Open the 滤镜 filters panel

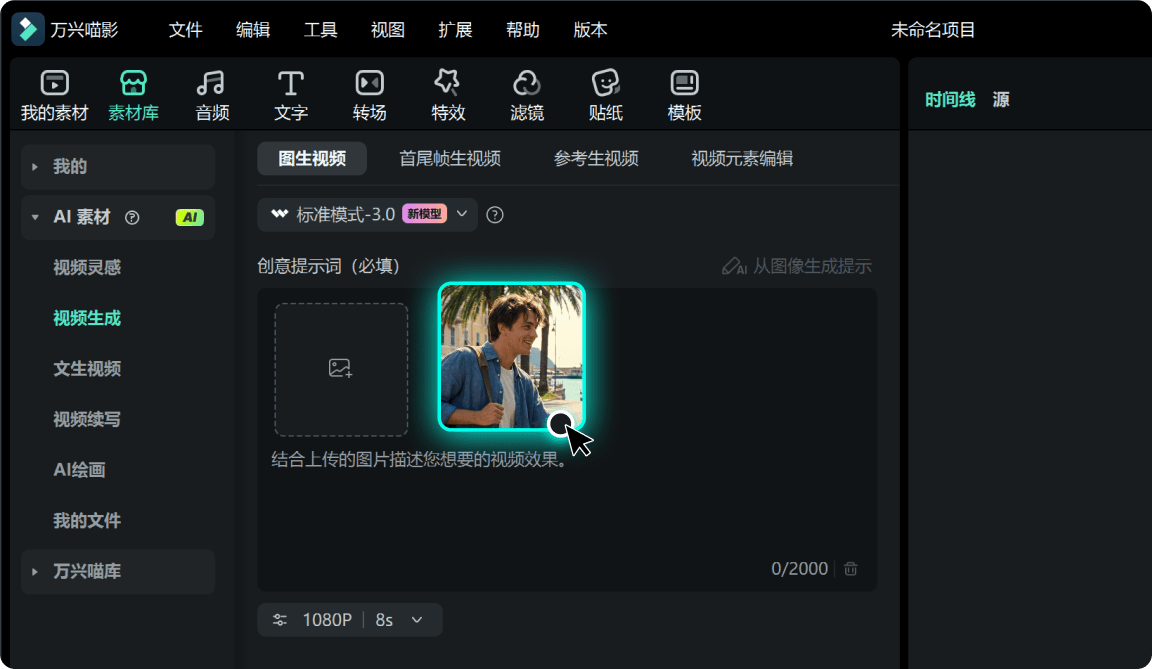tap(527, 95)
